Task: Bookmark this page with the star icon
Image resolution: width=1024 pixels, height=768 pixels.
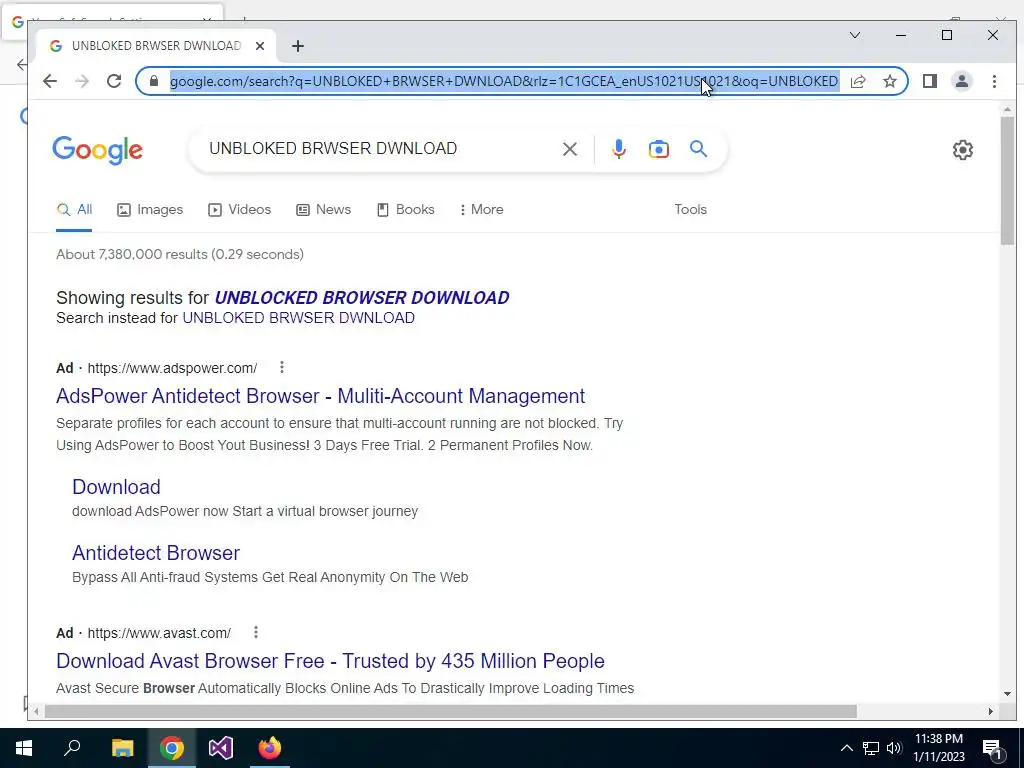Action: [889, 81]
